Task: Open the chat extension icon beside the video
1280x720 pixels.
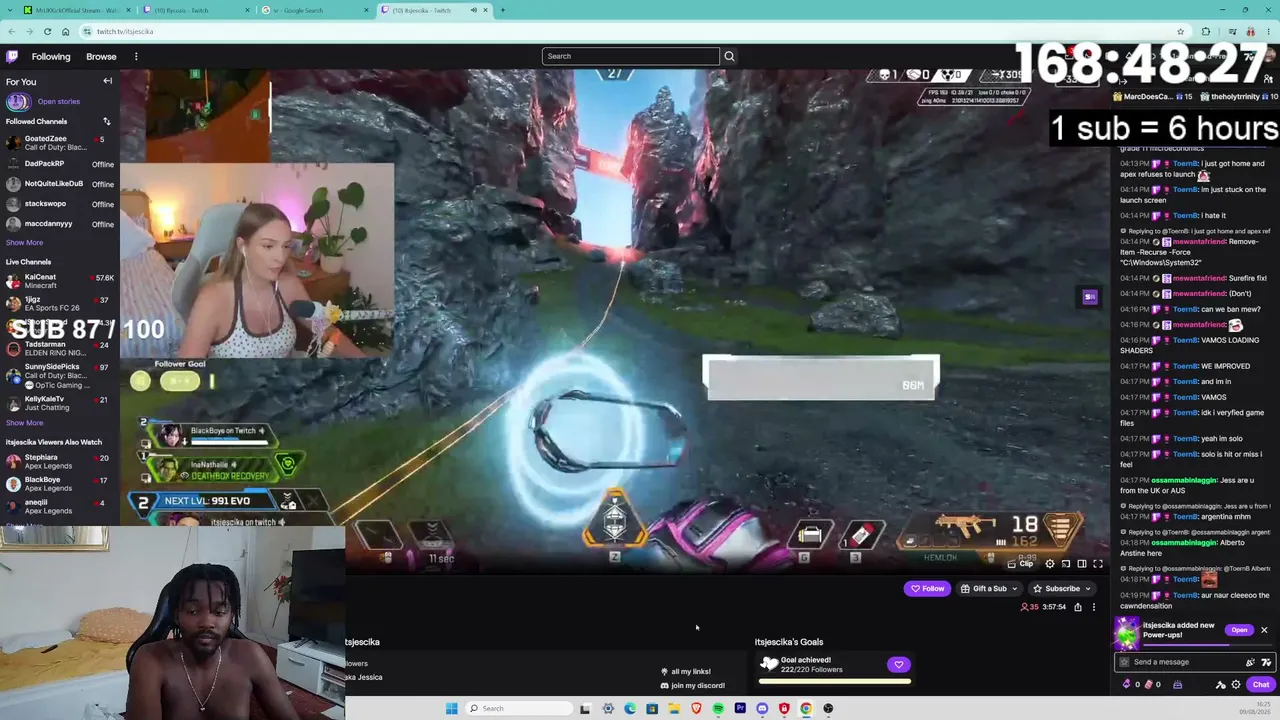Action: click(x=1090, y=297)
